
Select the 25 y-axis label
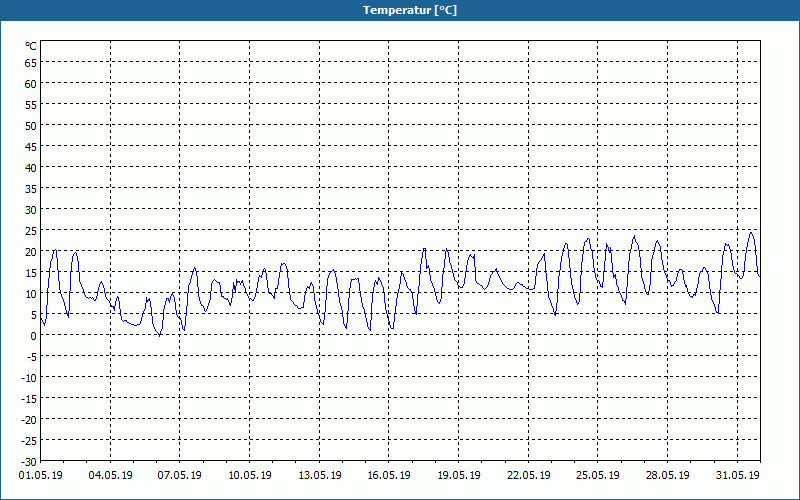(x=31, y=231)
